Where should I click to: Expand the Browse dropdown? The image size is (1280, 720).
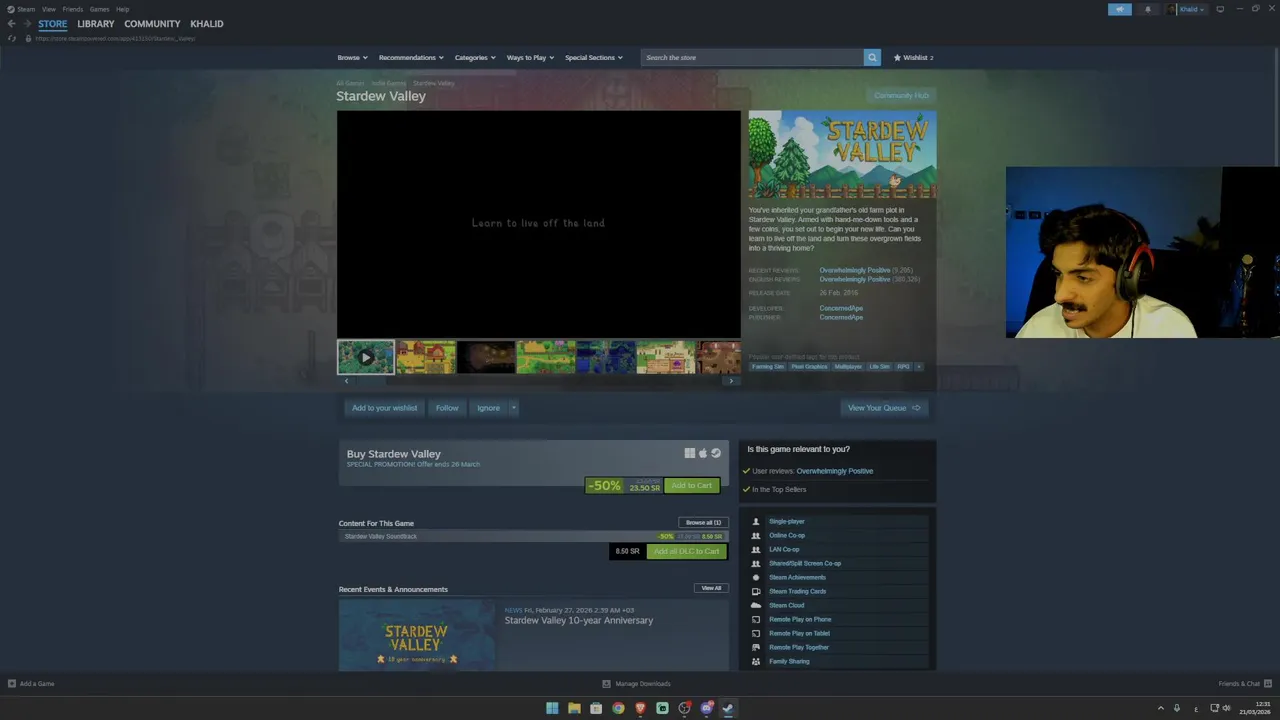coord(352,57)
